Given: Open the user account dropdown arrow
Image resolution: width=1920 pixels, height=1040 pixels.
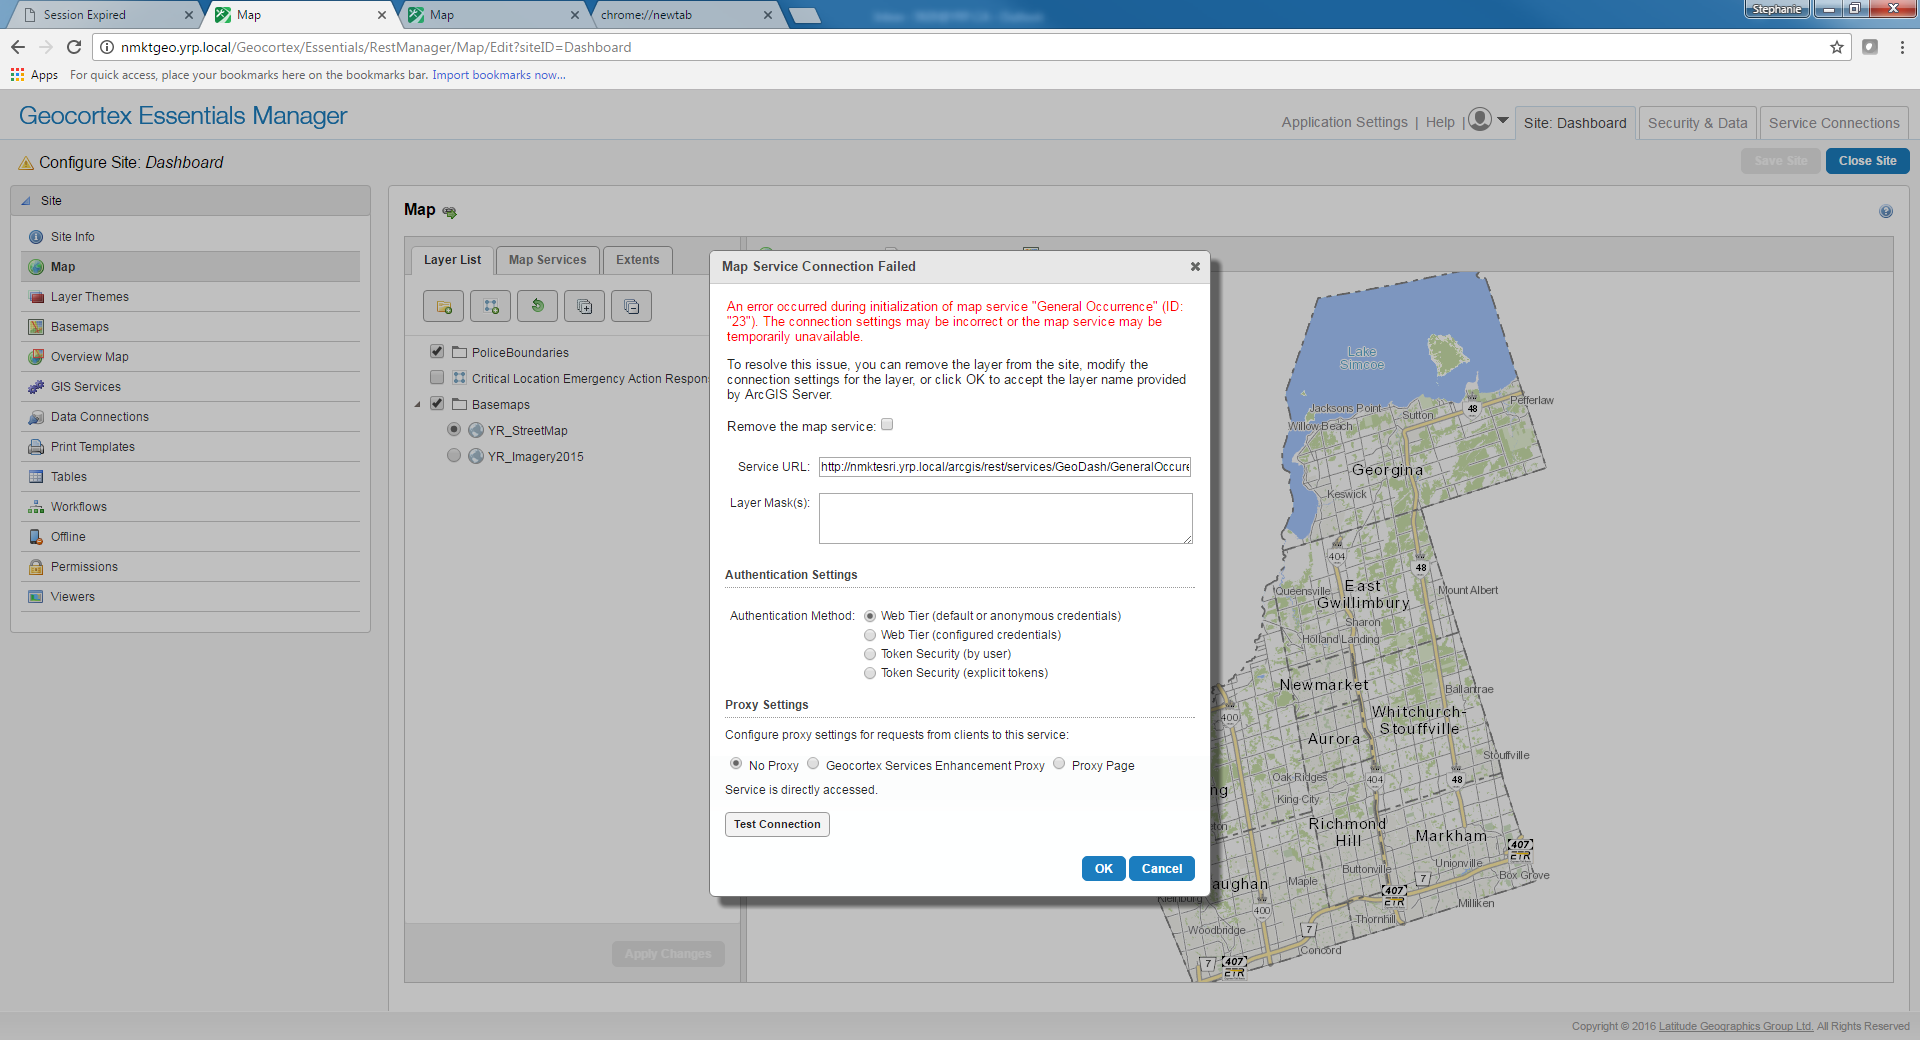Looking at the screenshot, I should point(1503,120).
